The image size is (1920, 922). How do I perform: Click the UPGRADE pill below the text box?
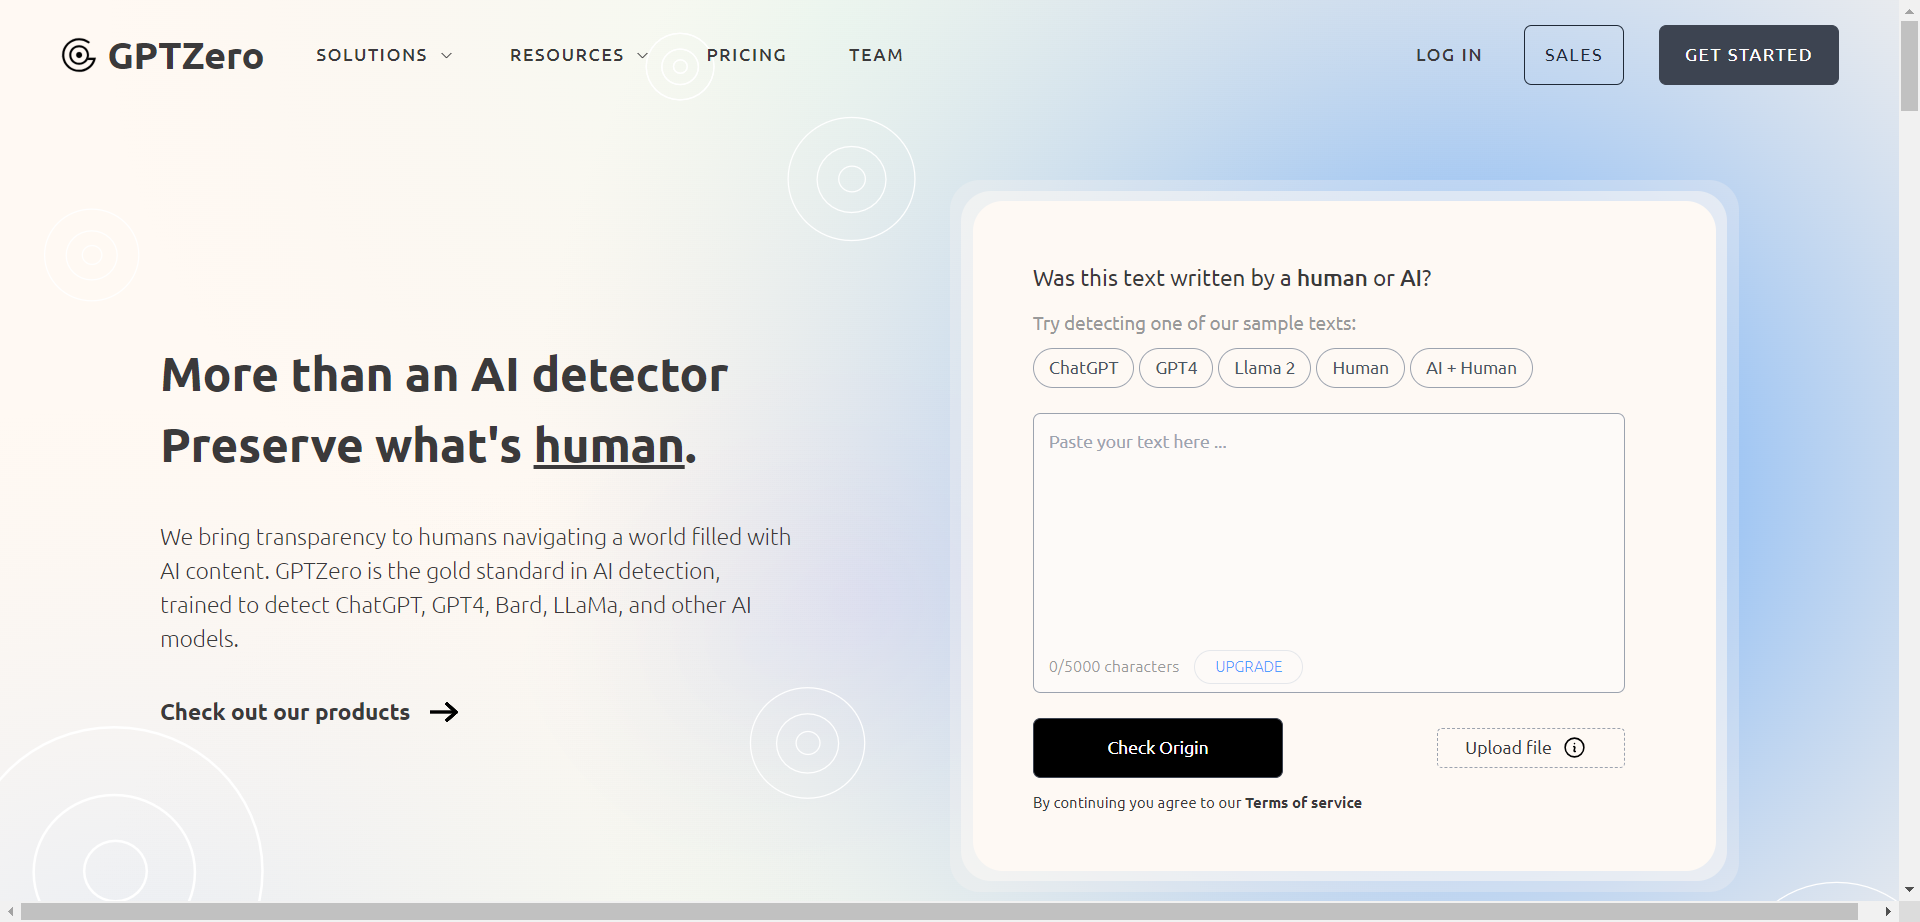[x=1248, y=666]
